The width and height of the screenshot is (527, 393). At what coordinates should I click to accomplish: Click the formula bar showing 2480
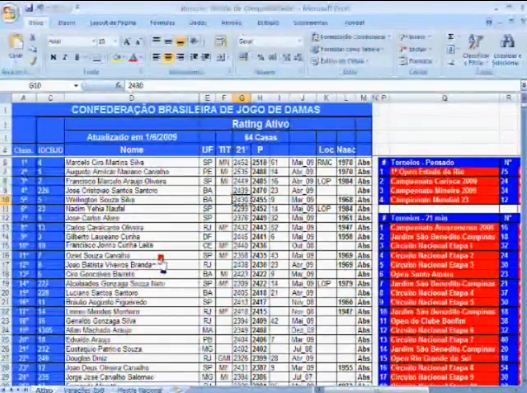323,86
